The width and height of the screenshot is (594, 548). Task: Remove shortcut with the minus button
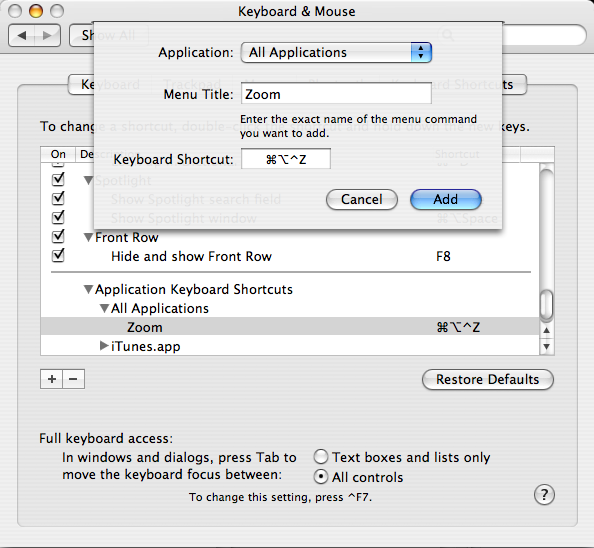pos(73,379)
